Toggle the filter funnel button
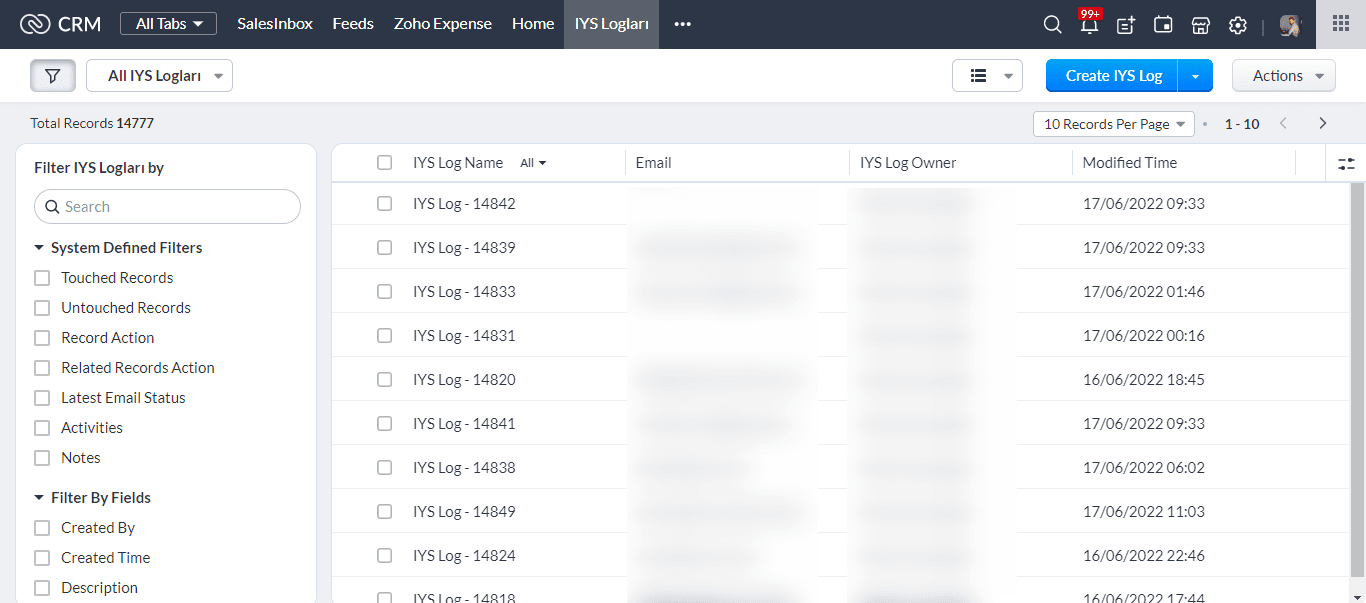The image size is (1366, 603). click(x=53, y=75)
